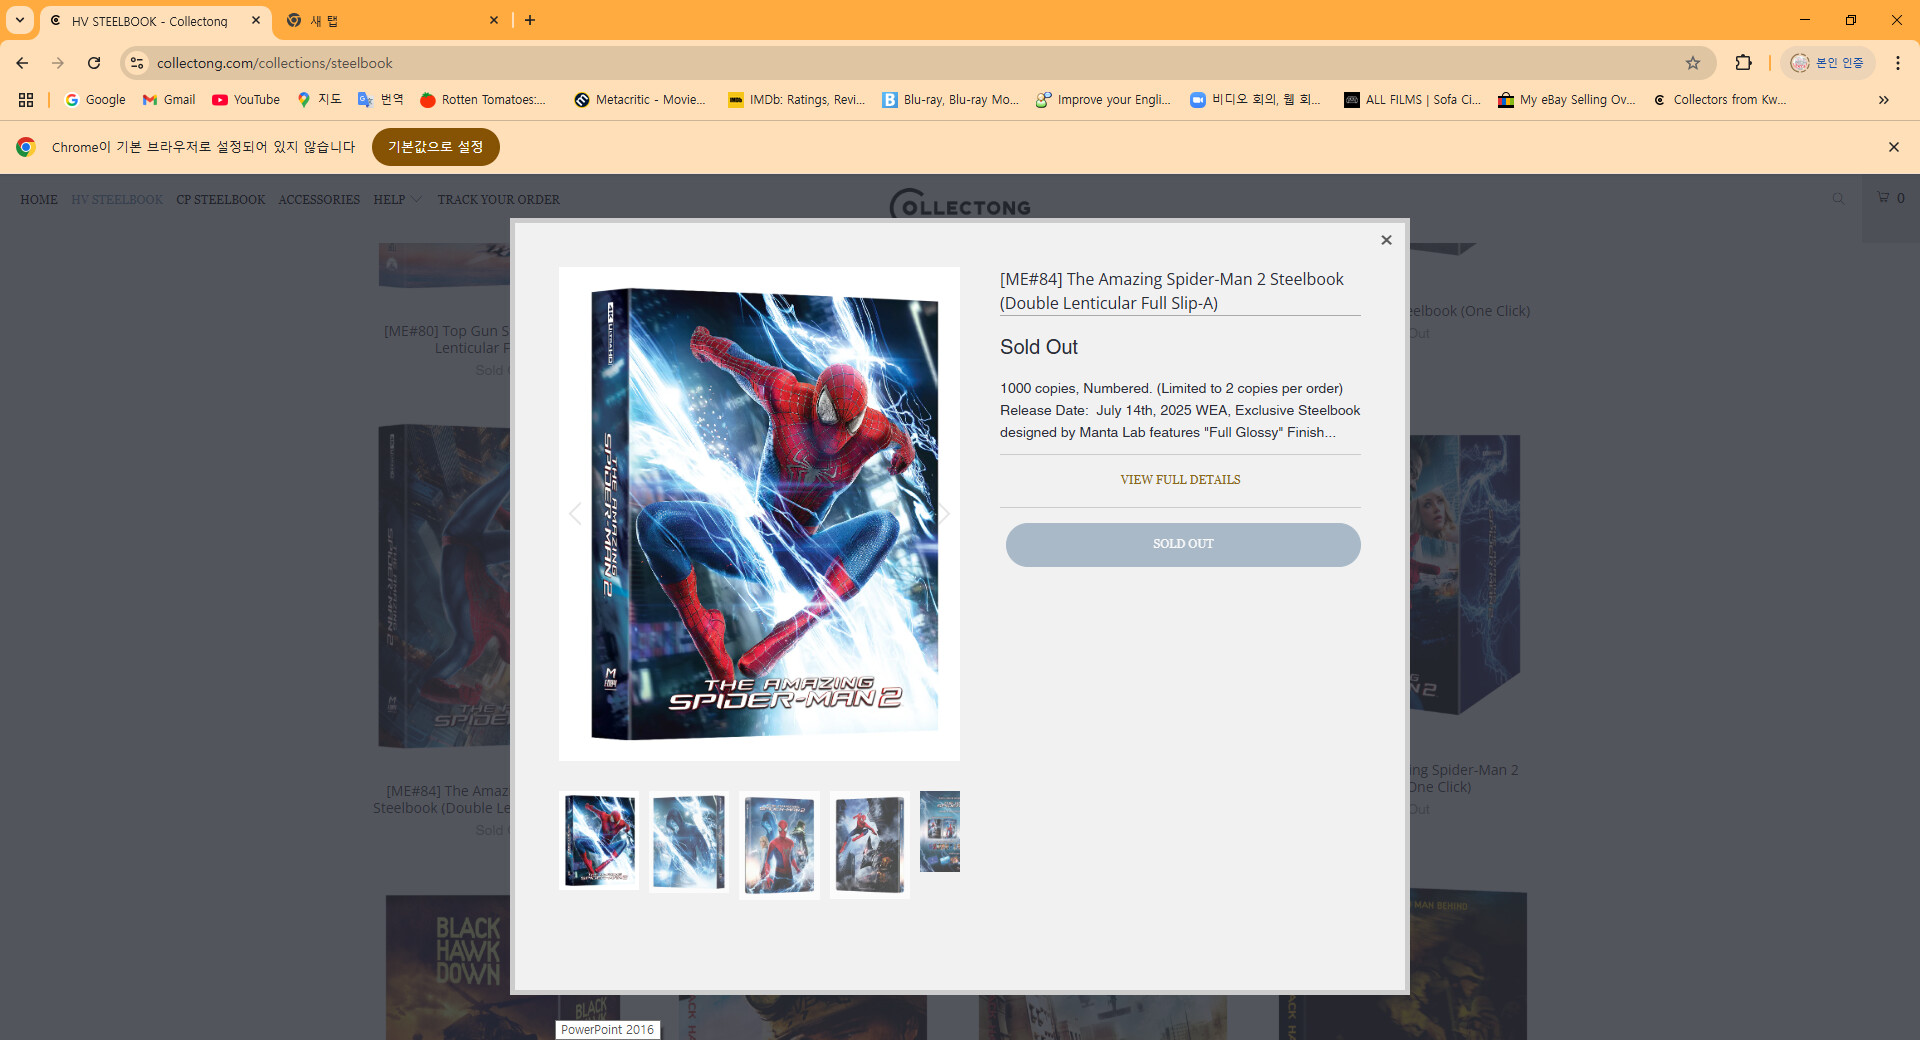Dismiss the default browser notification bar
Screen dimensions: 1920x1040
pyautogui.click(x=1894, y=147)
